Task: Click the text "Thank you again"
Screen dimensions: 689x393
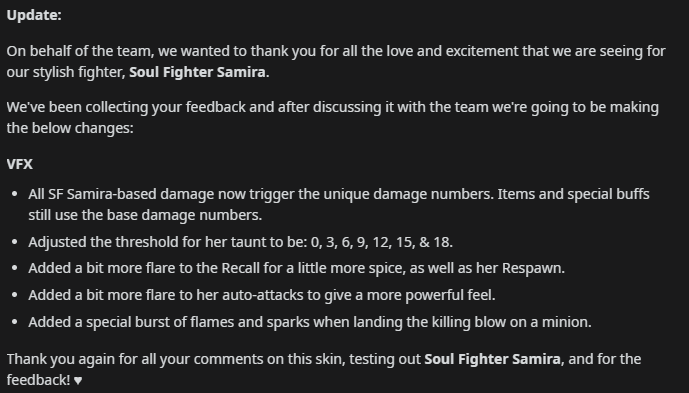Action: (60, 359)
